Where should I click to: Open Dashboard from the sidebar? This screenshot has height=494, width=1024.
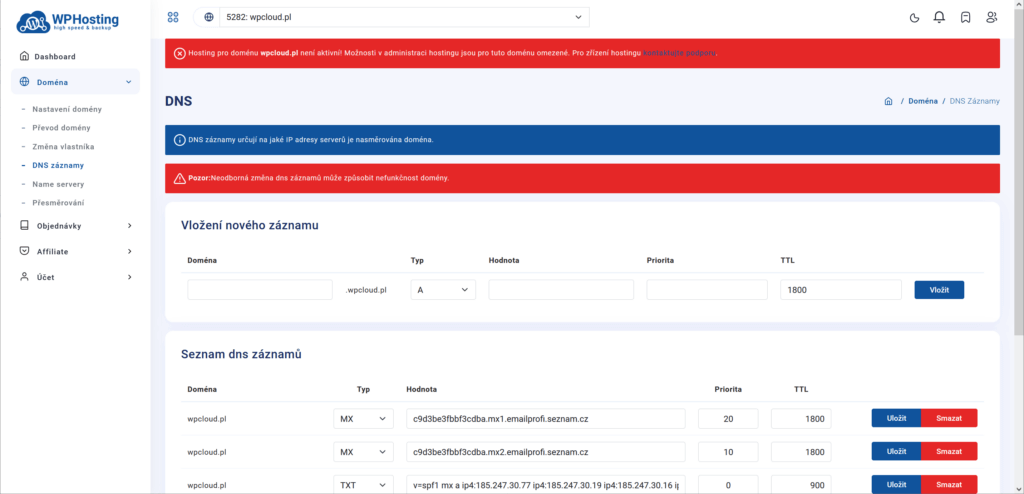[x=54, y=56]
